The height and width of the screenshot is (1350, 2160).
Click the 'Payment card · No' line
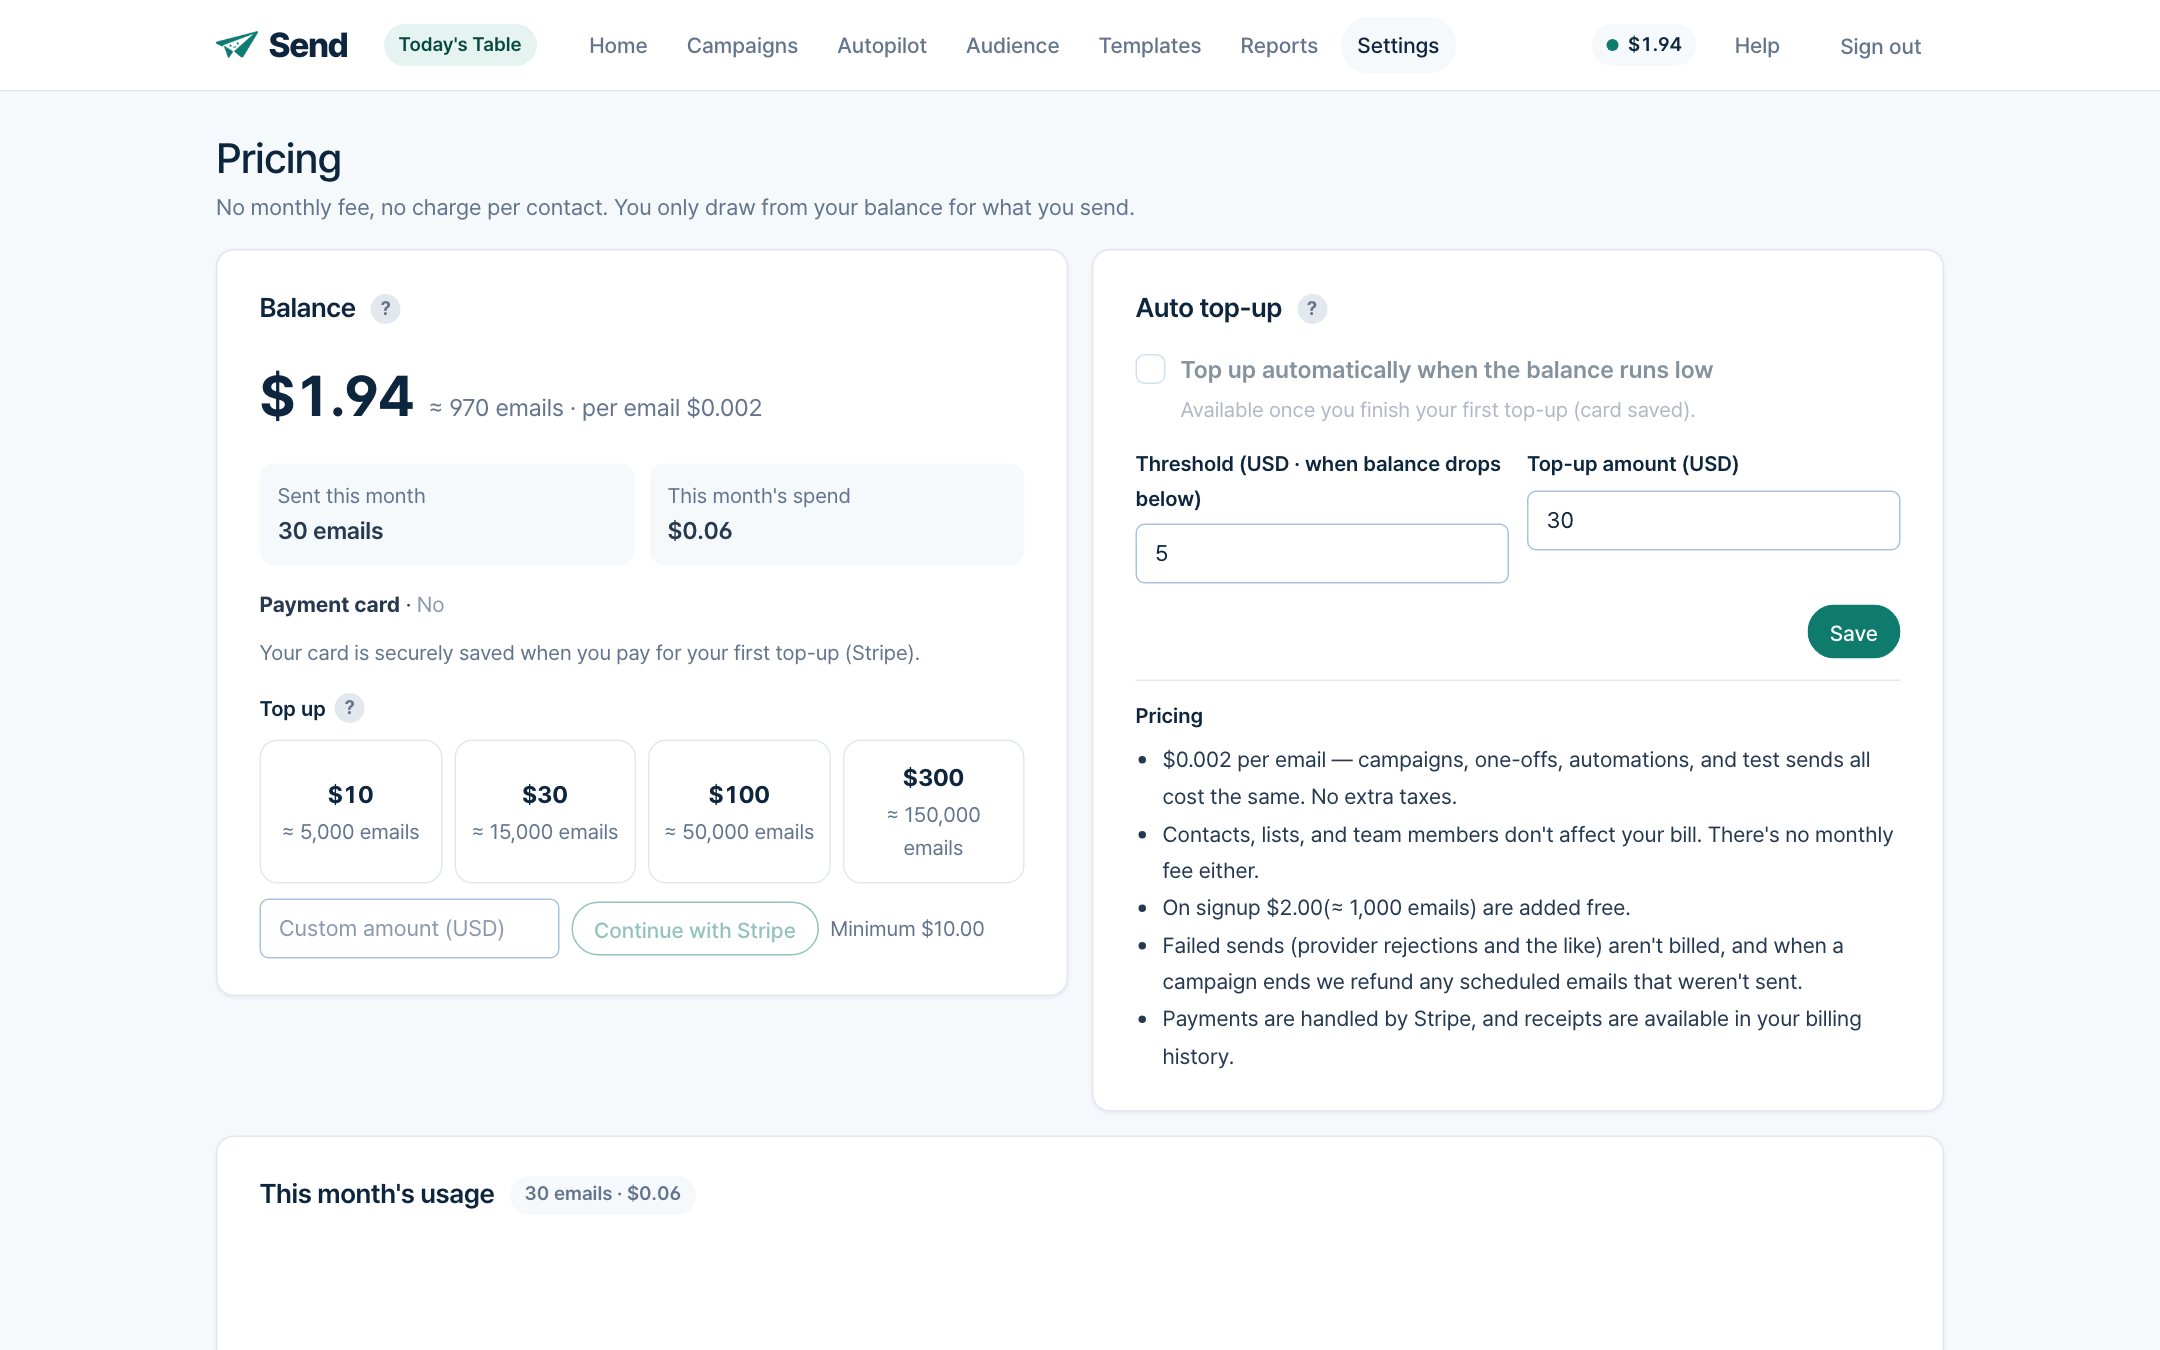pos(352,605)
